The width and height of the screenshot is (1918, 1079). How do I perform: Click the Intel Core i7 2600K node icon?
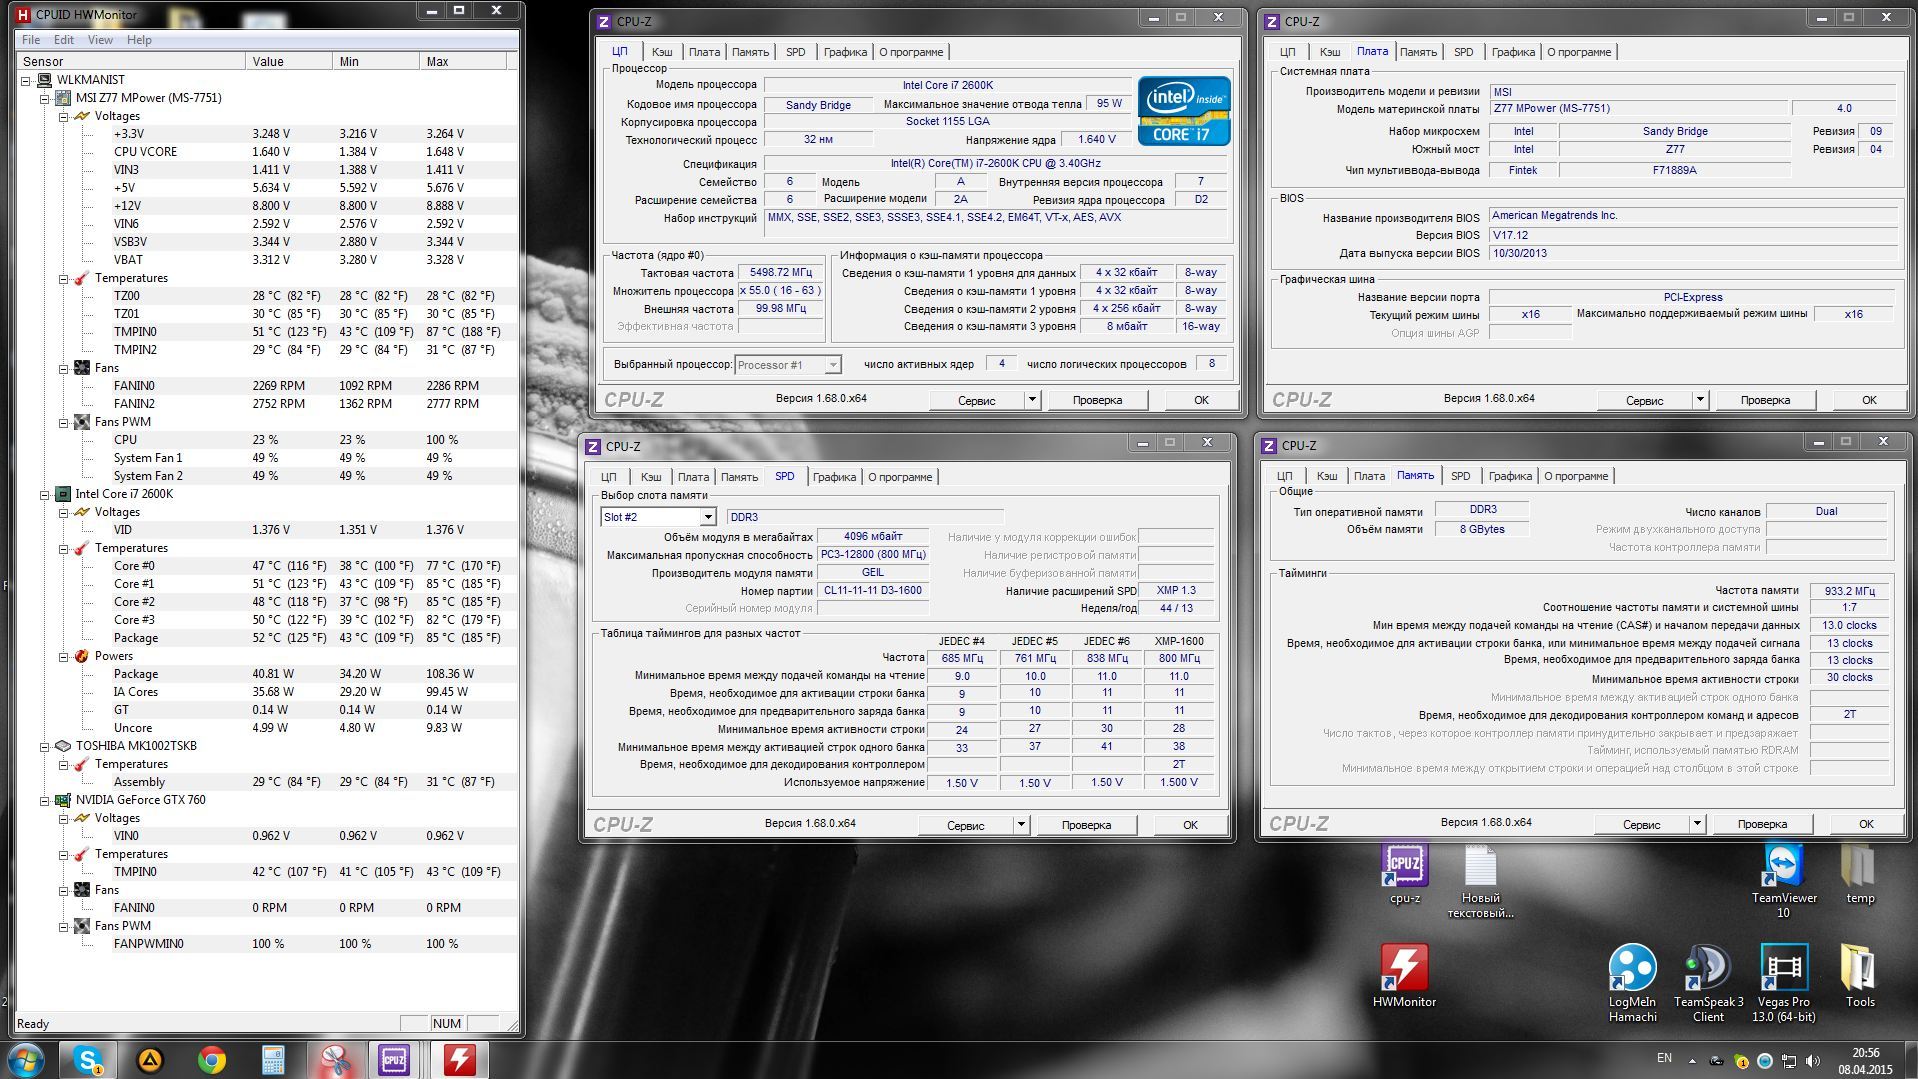tap(62, 494)
